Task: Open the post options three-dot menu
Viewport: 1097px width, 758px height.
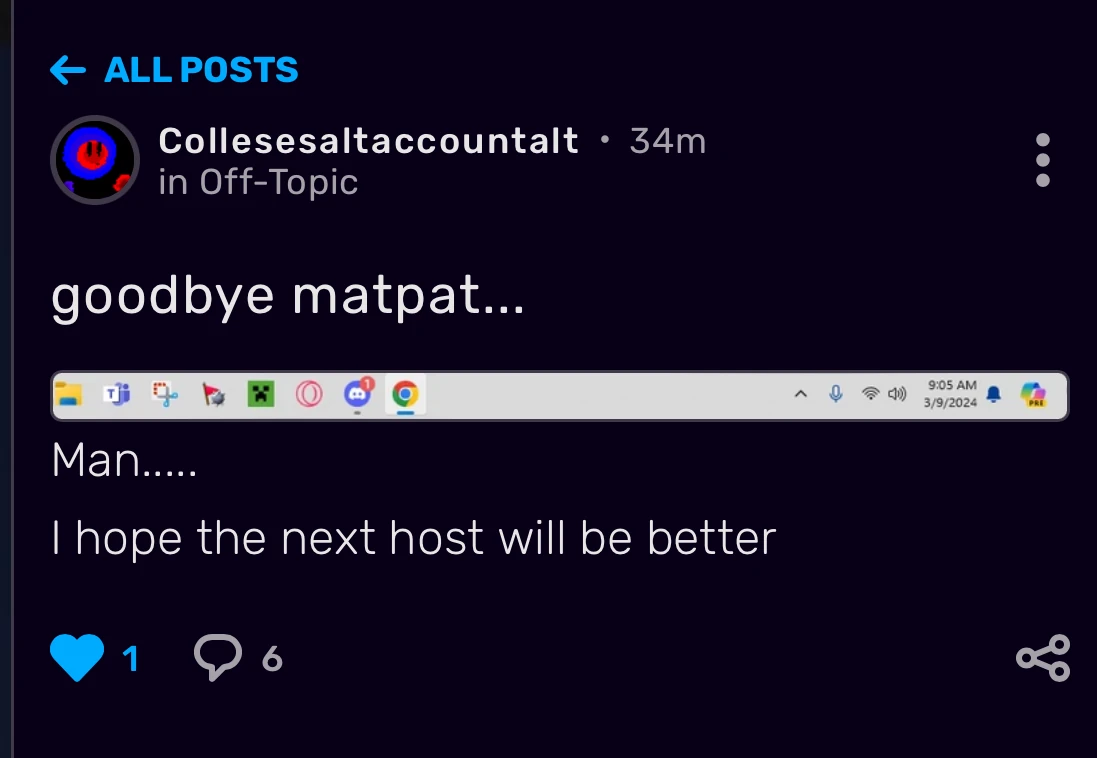Action: [1042, 160]
